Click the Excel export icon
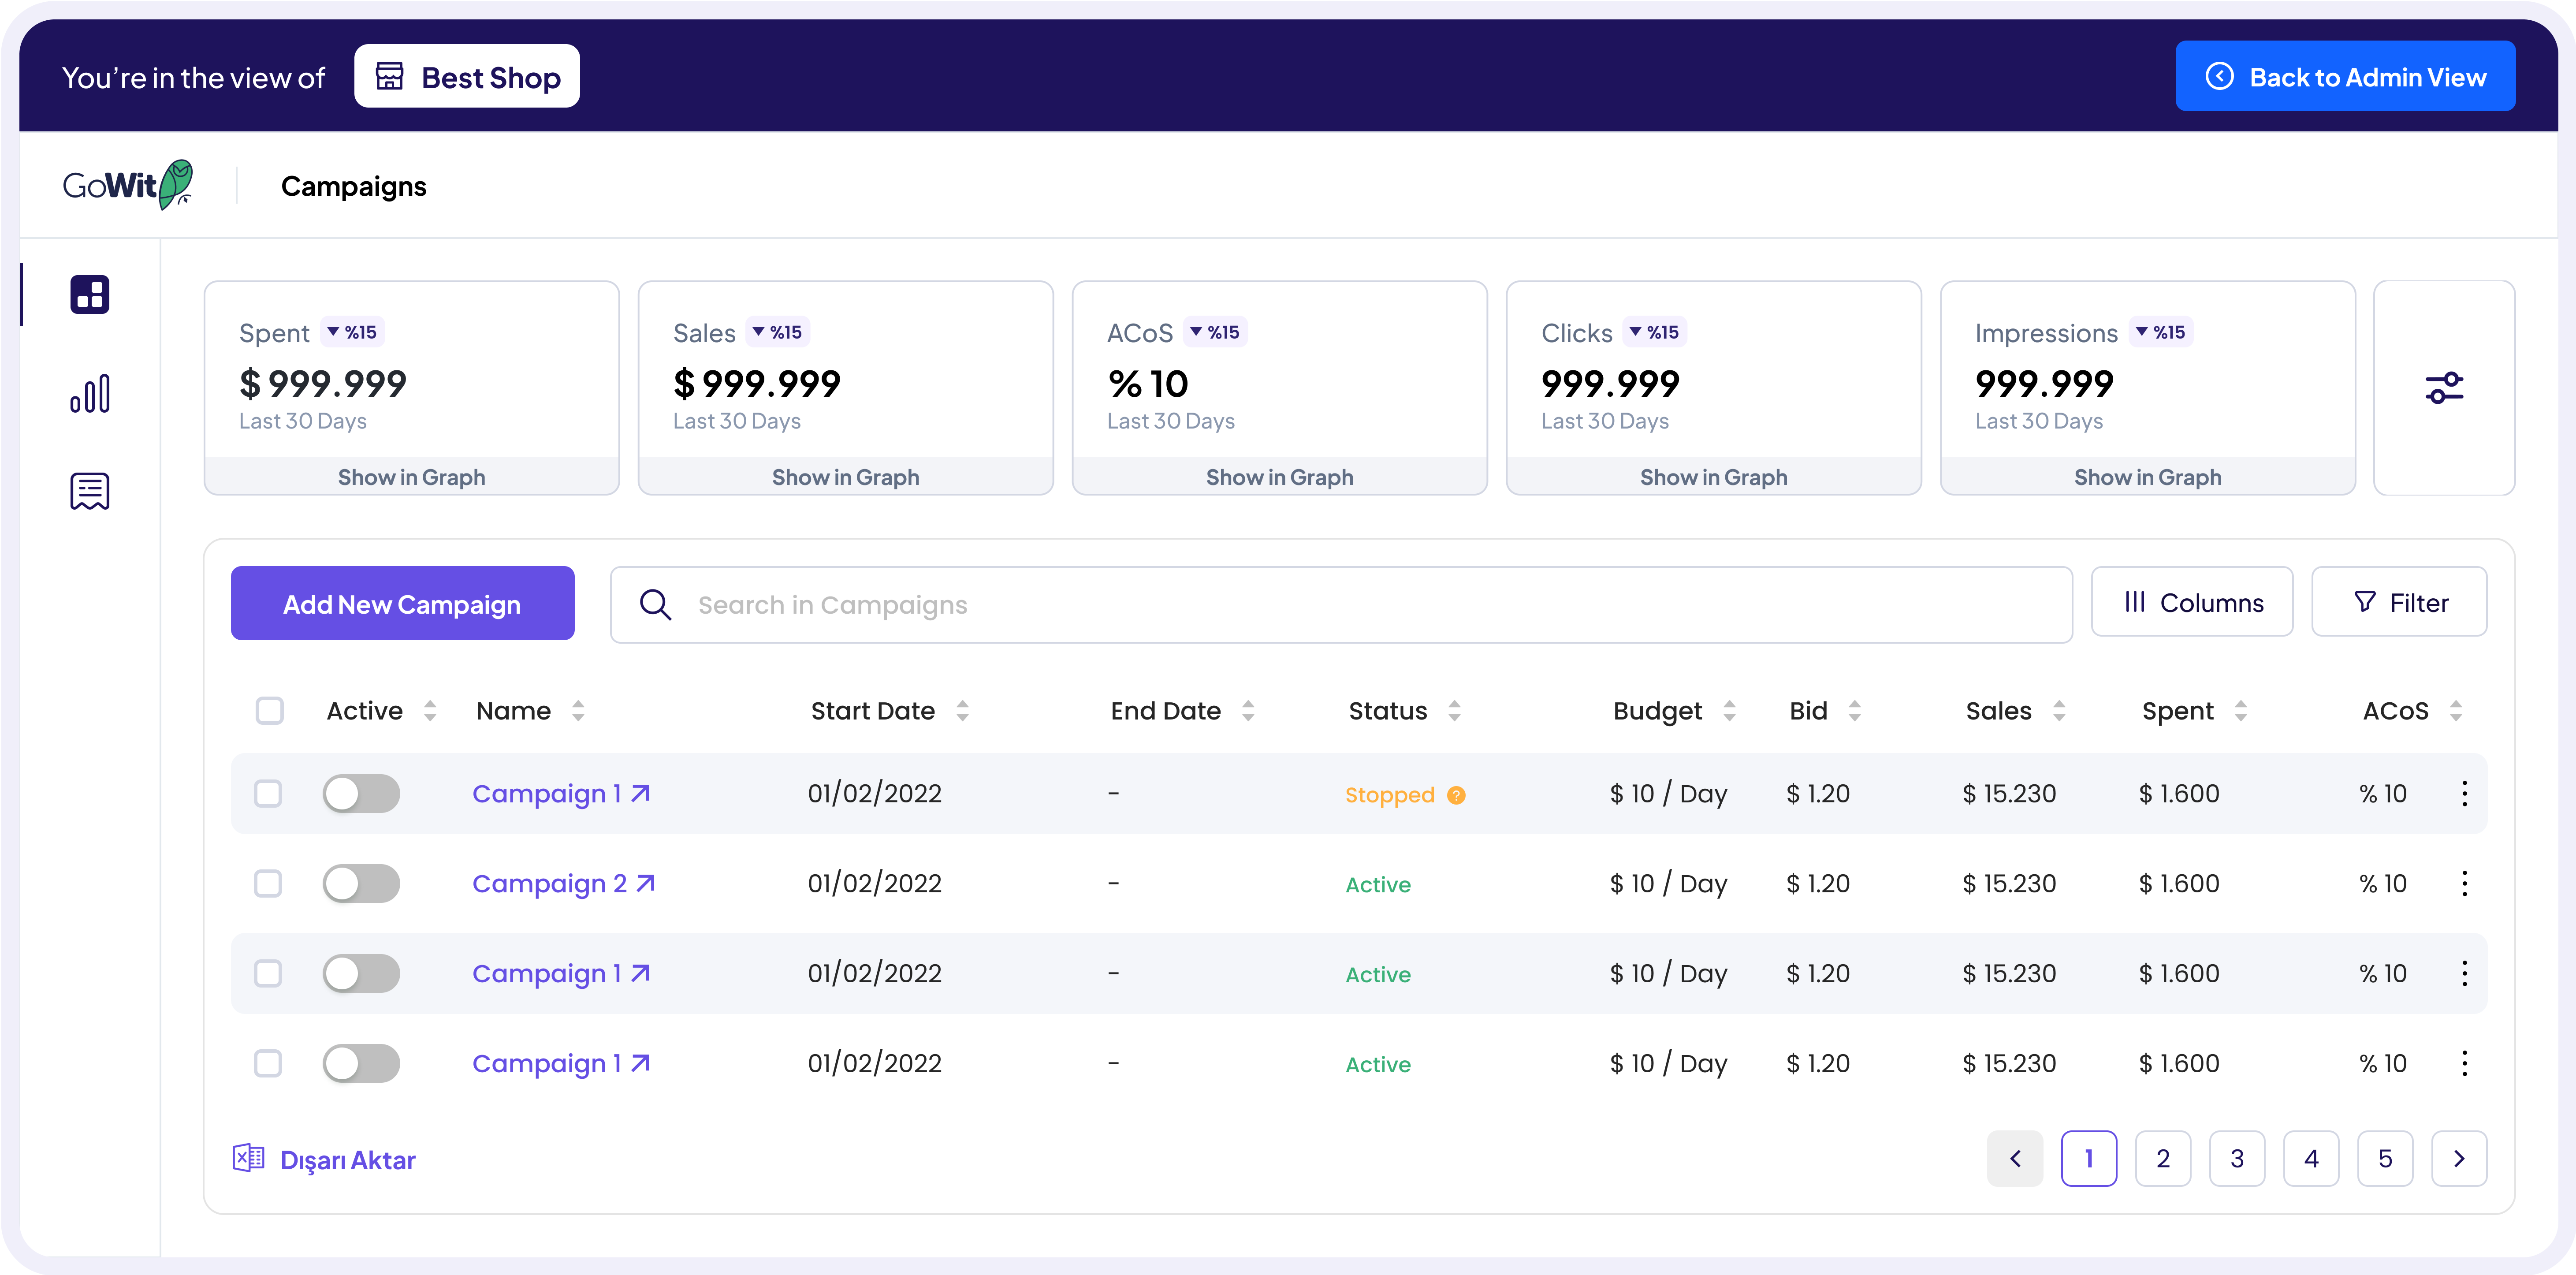Viewport: 2576px width, 1275px height. (x=248, y=1158)
